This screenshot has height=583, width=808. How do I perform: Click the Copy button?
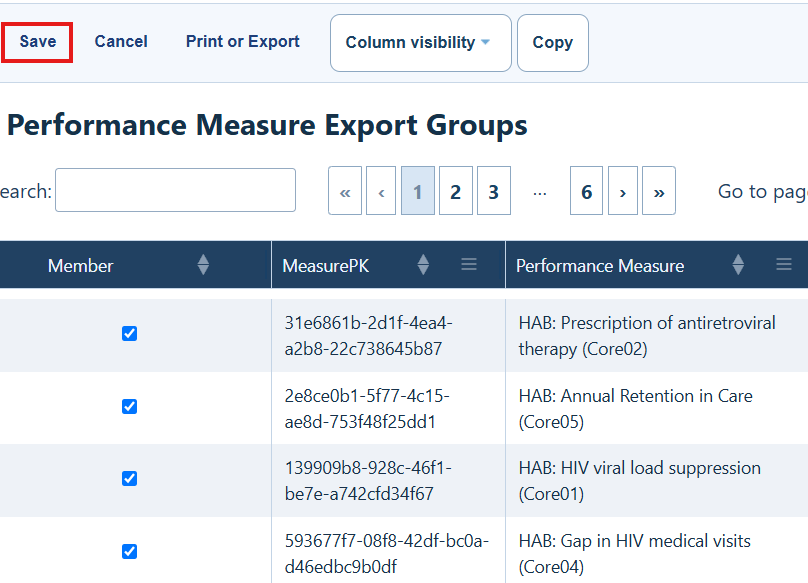point(552,43)
